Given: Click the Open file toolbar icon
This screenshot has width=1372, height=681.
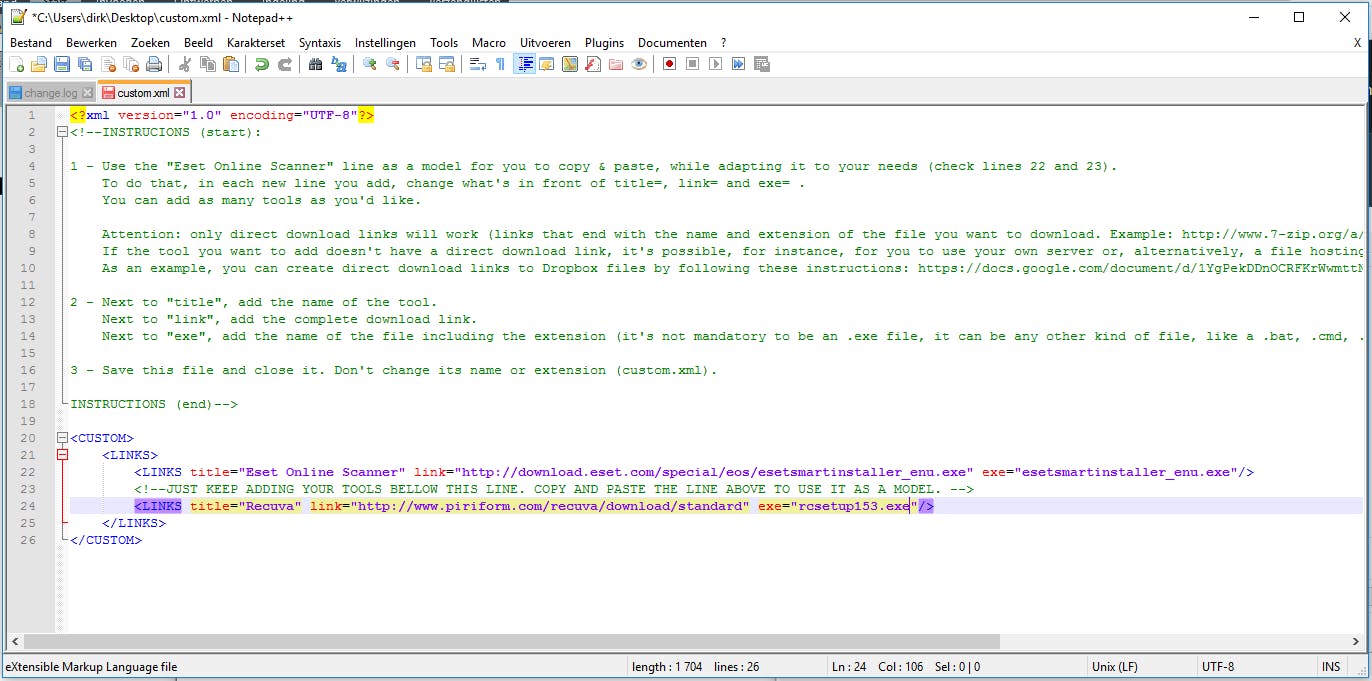Looking at the screenshot, I should [39, 64].
